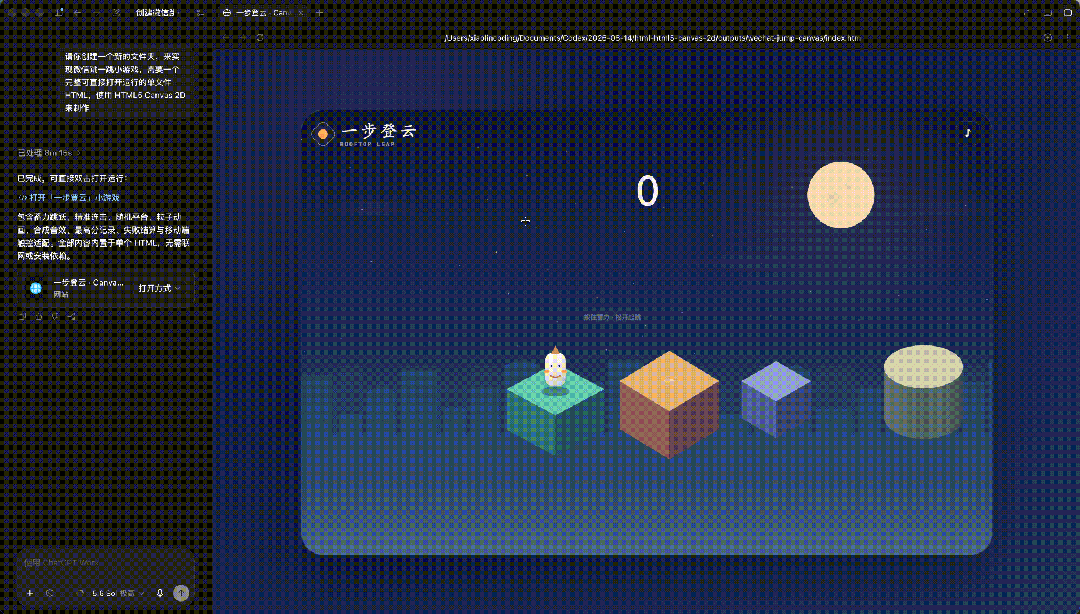Go back in the preview browser
Viewport: 1080px width, 614px height.
tap(226, 38)
